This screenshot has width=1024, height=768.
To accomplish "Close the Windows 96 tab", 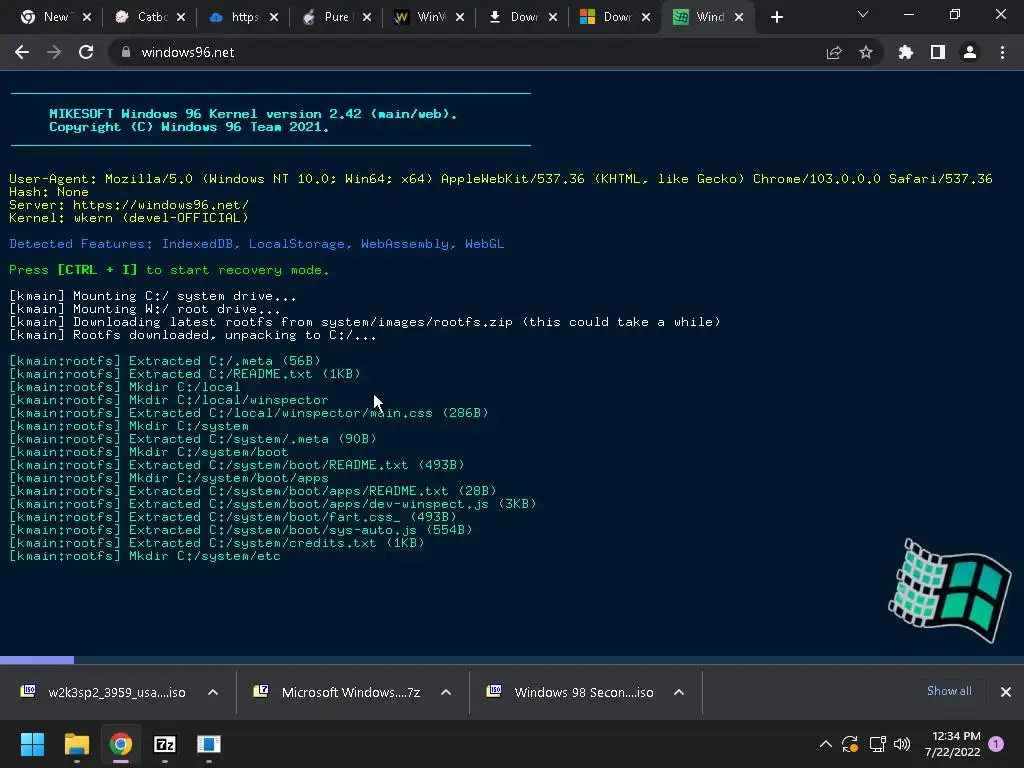I will click(739, 17).
